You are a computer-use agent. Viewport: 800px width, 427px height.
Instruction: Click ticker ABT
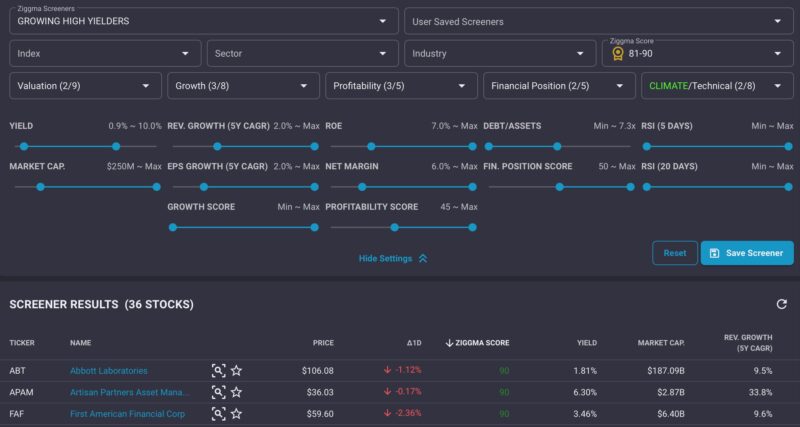coord(16,371)
